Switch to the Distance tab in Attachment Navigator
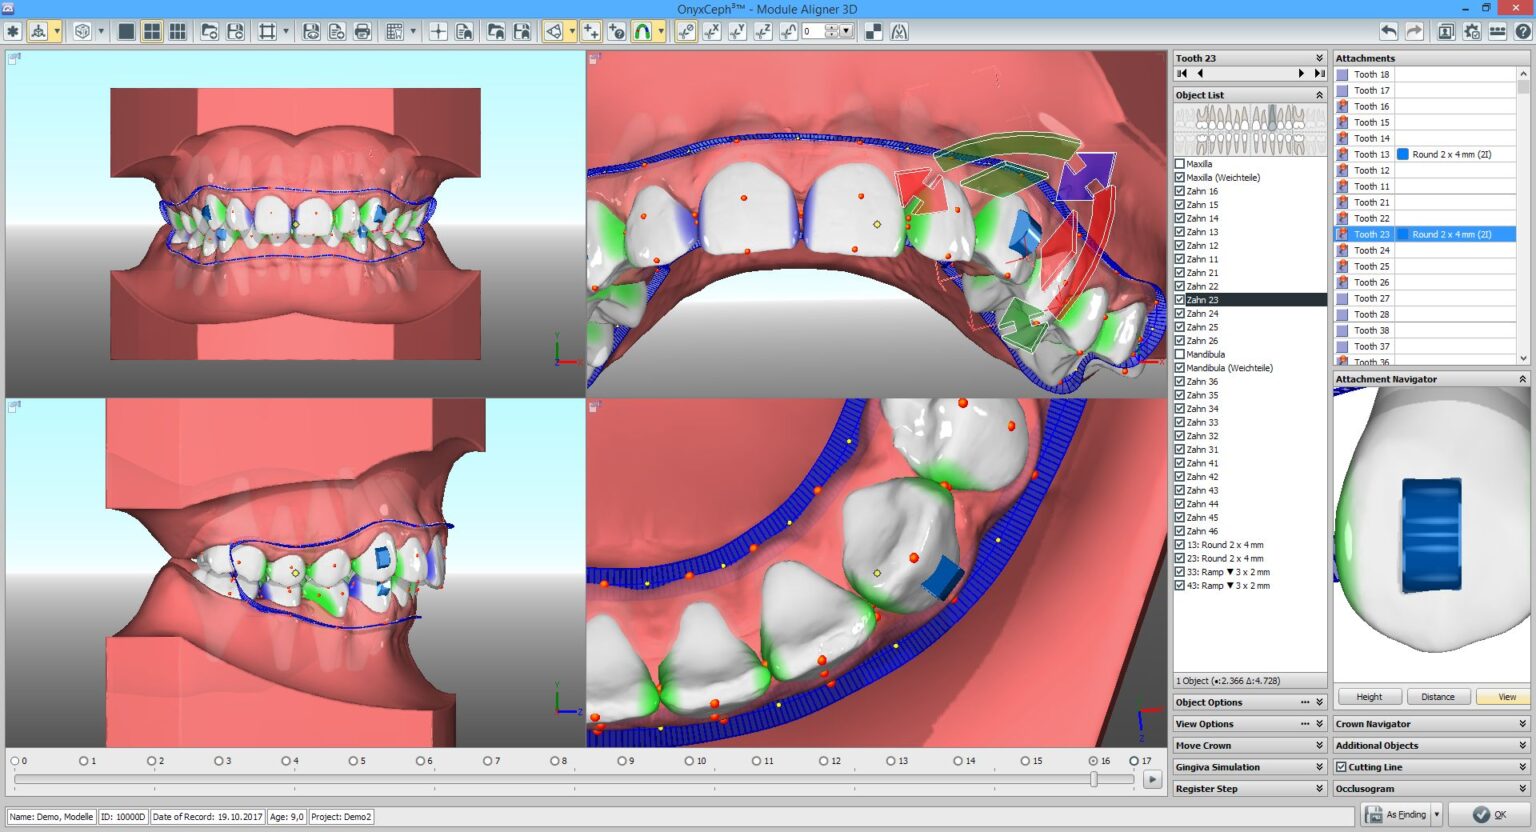This screenshot has height=832, width=1536. 1438,696
